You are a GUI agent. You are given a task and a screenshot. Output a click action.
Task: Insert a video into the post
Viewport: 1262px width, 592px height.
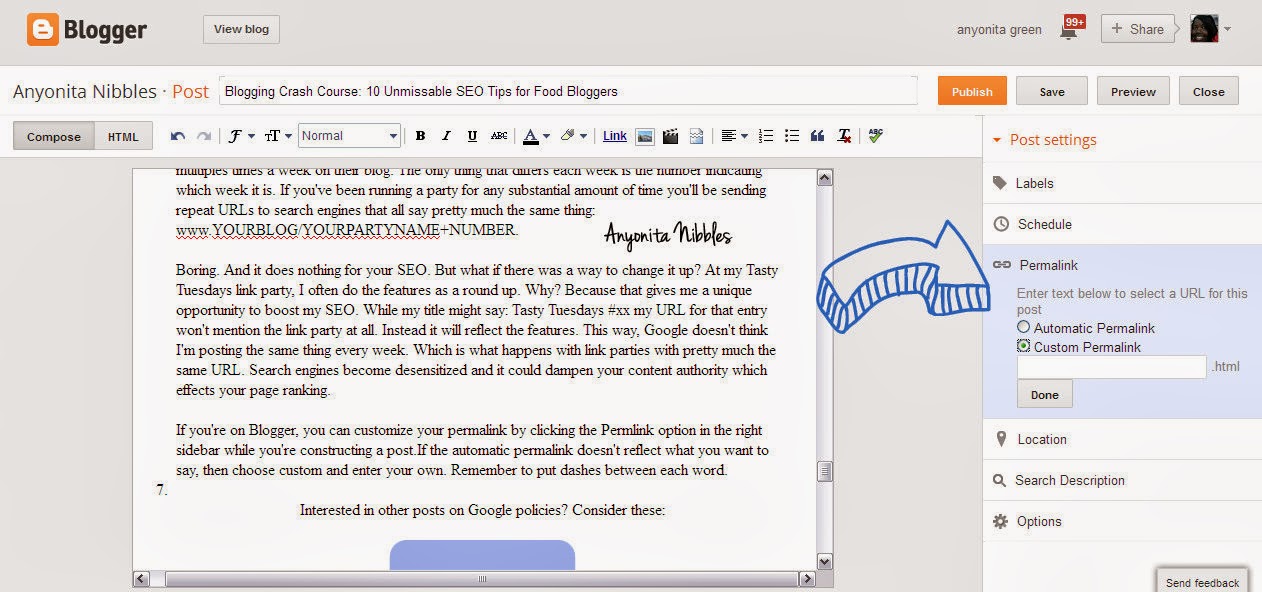pyautogui.click(x=671, y=136)
